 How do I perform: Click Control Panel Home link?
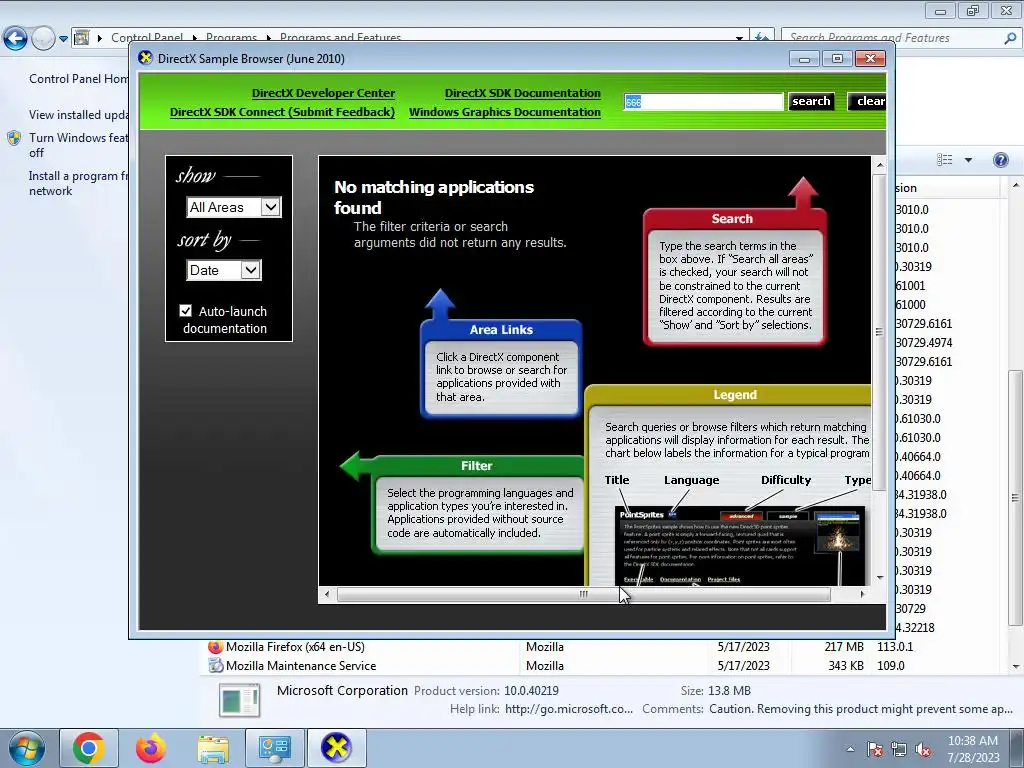tap(78, 79)
